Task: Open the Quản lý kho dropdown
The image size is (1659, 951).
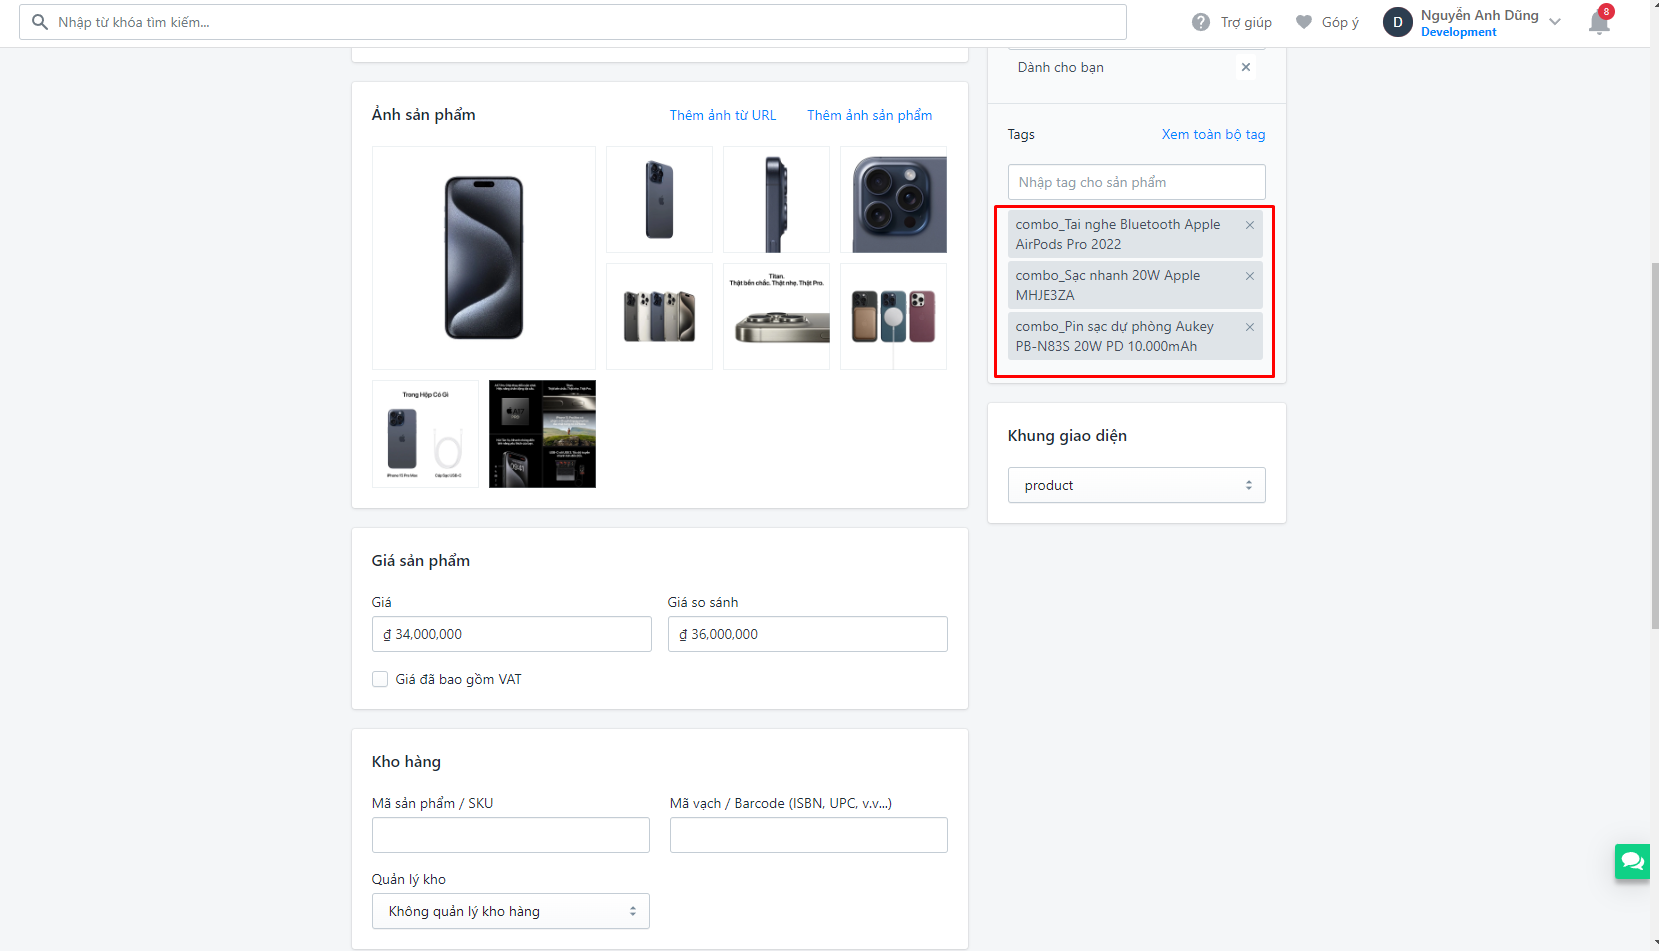Action: (511, 911)
